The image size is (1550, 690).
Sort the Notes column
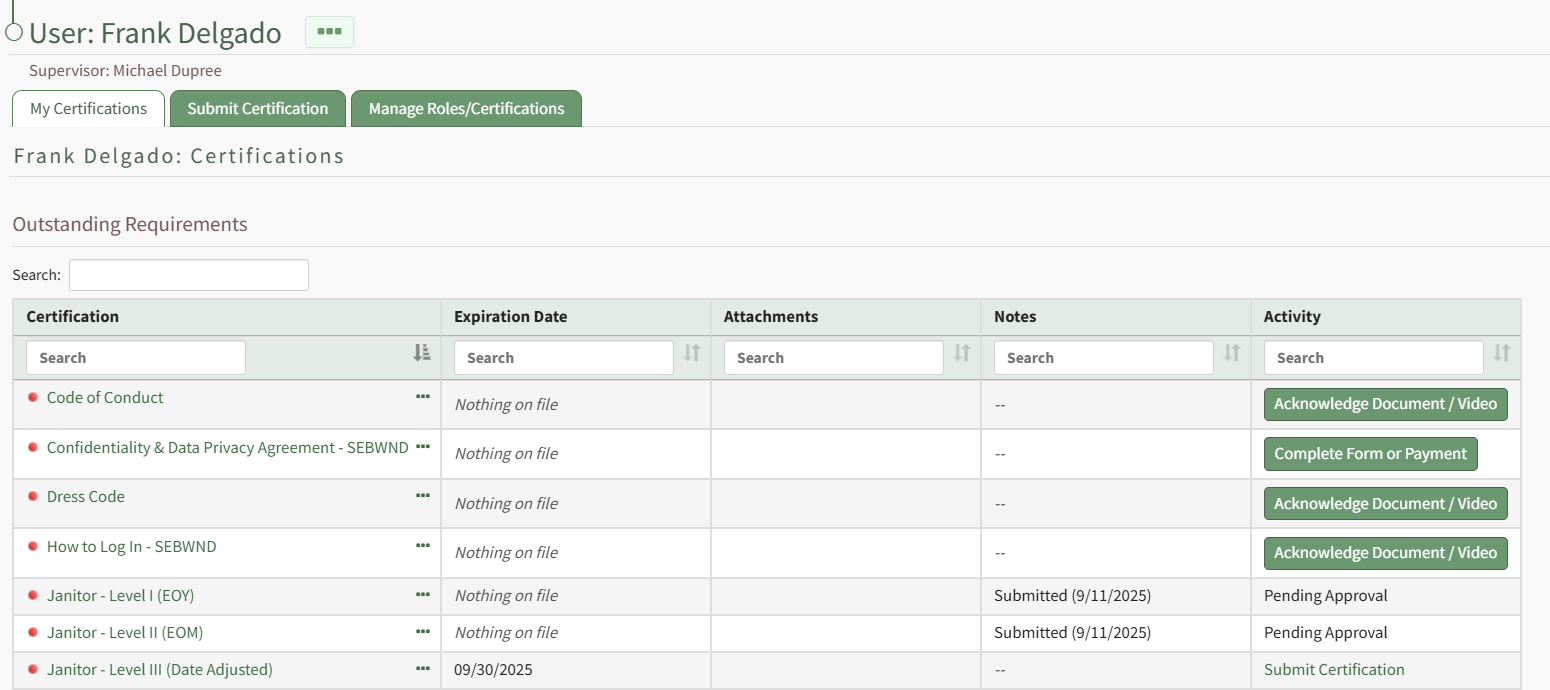(x=1232, y=353)
